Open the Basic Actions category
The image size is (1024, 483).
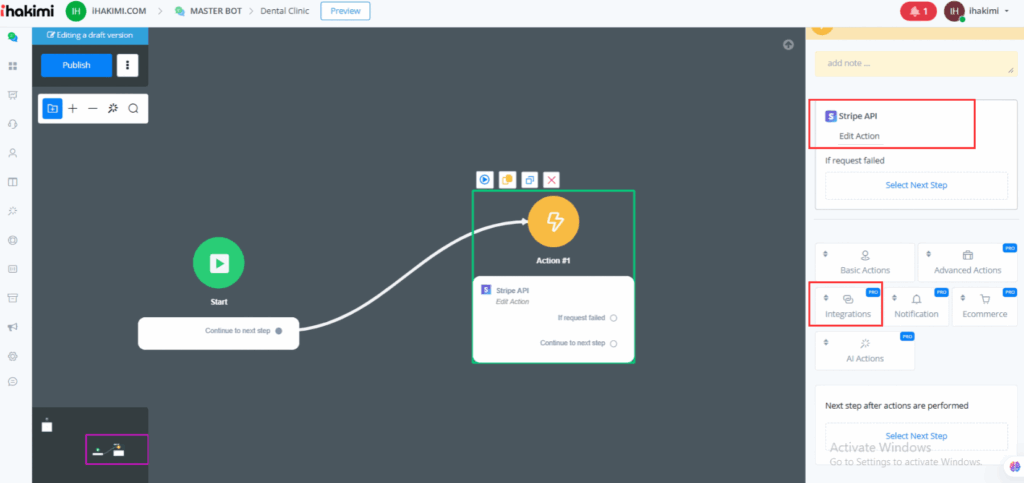[x=865, y=262]
